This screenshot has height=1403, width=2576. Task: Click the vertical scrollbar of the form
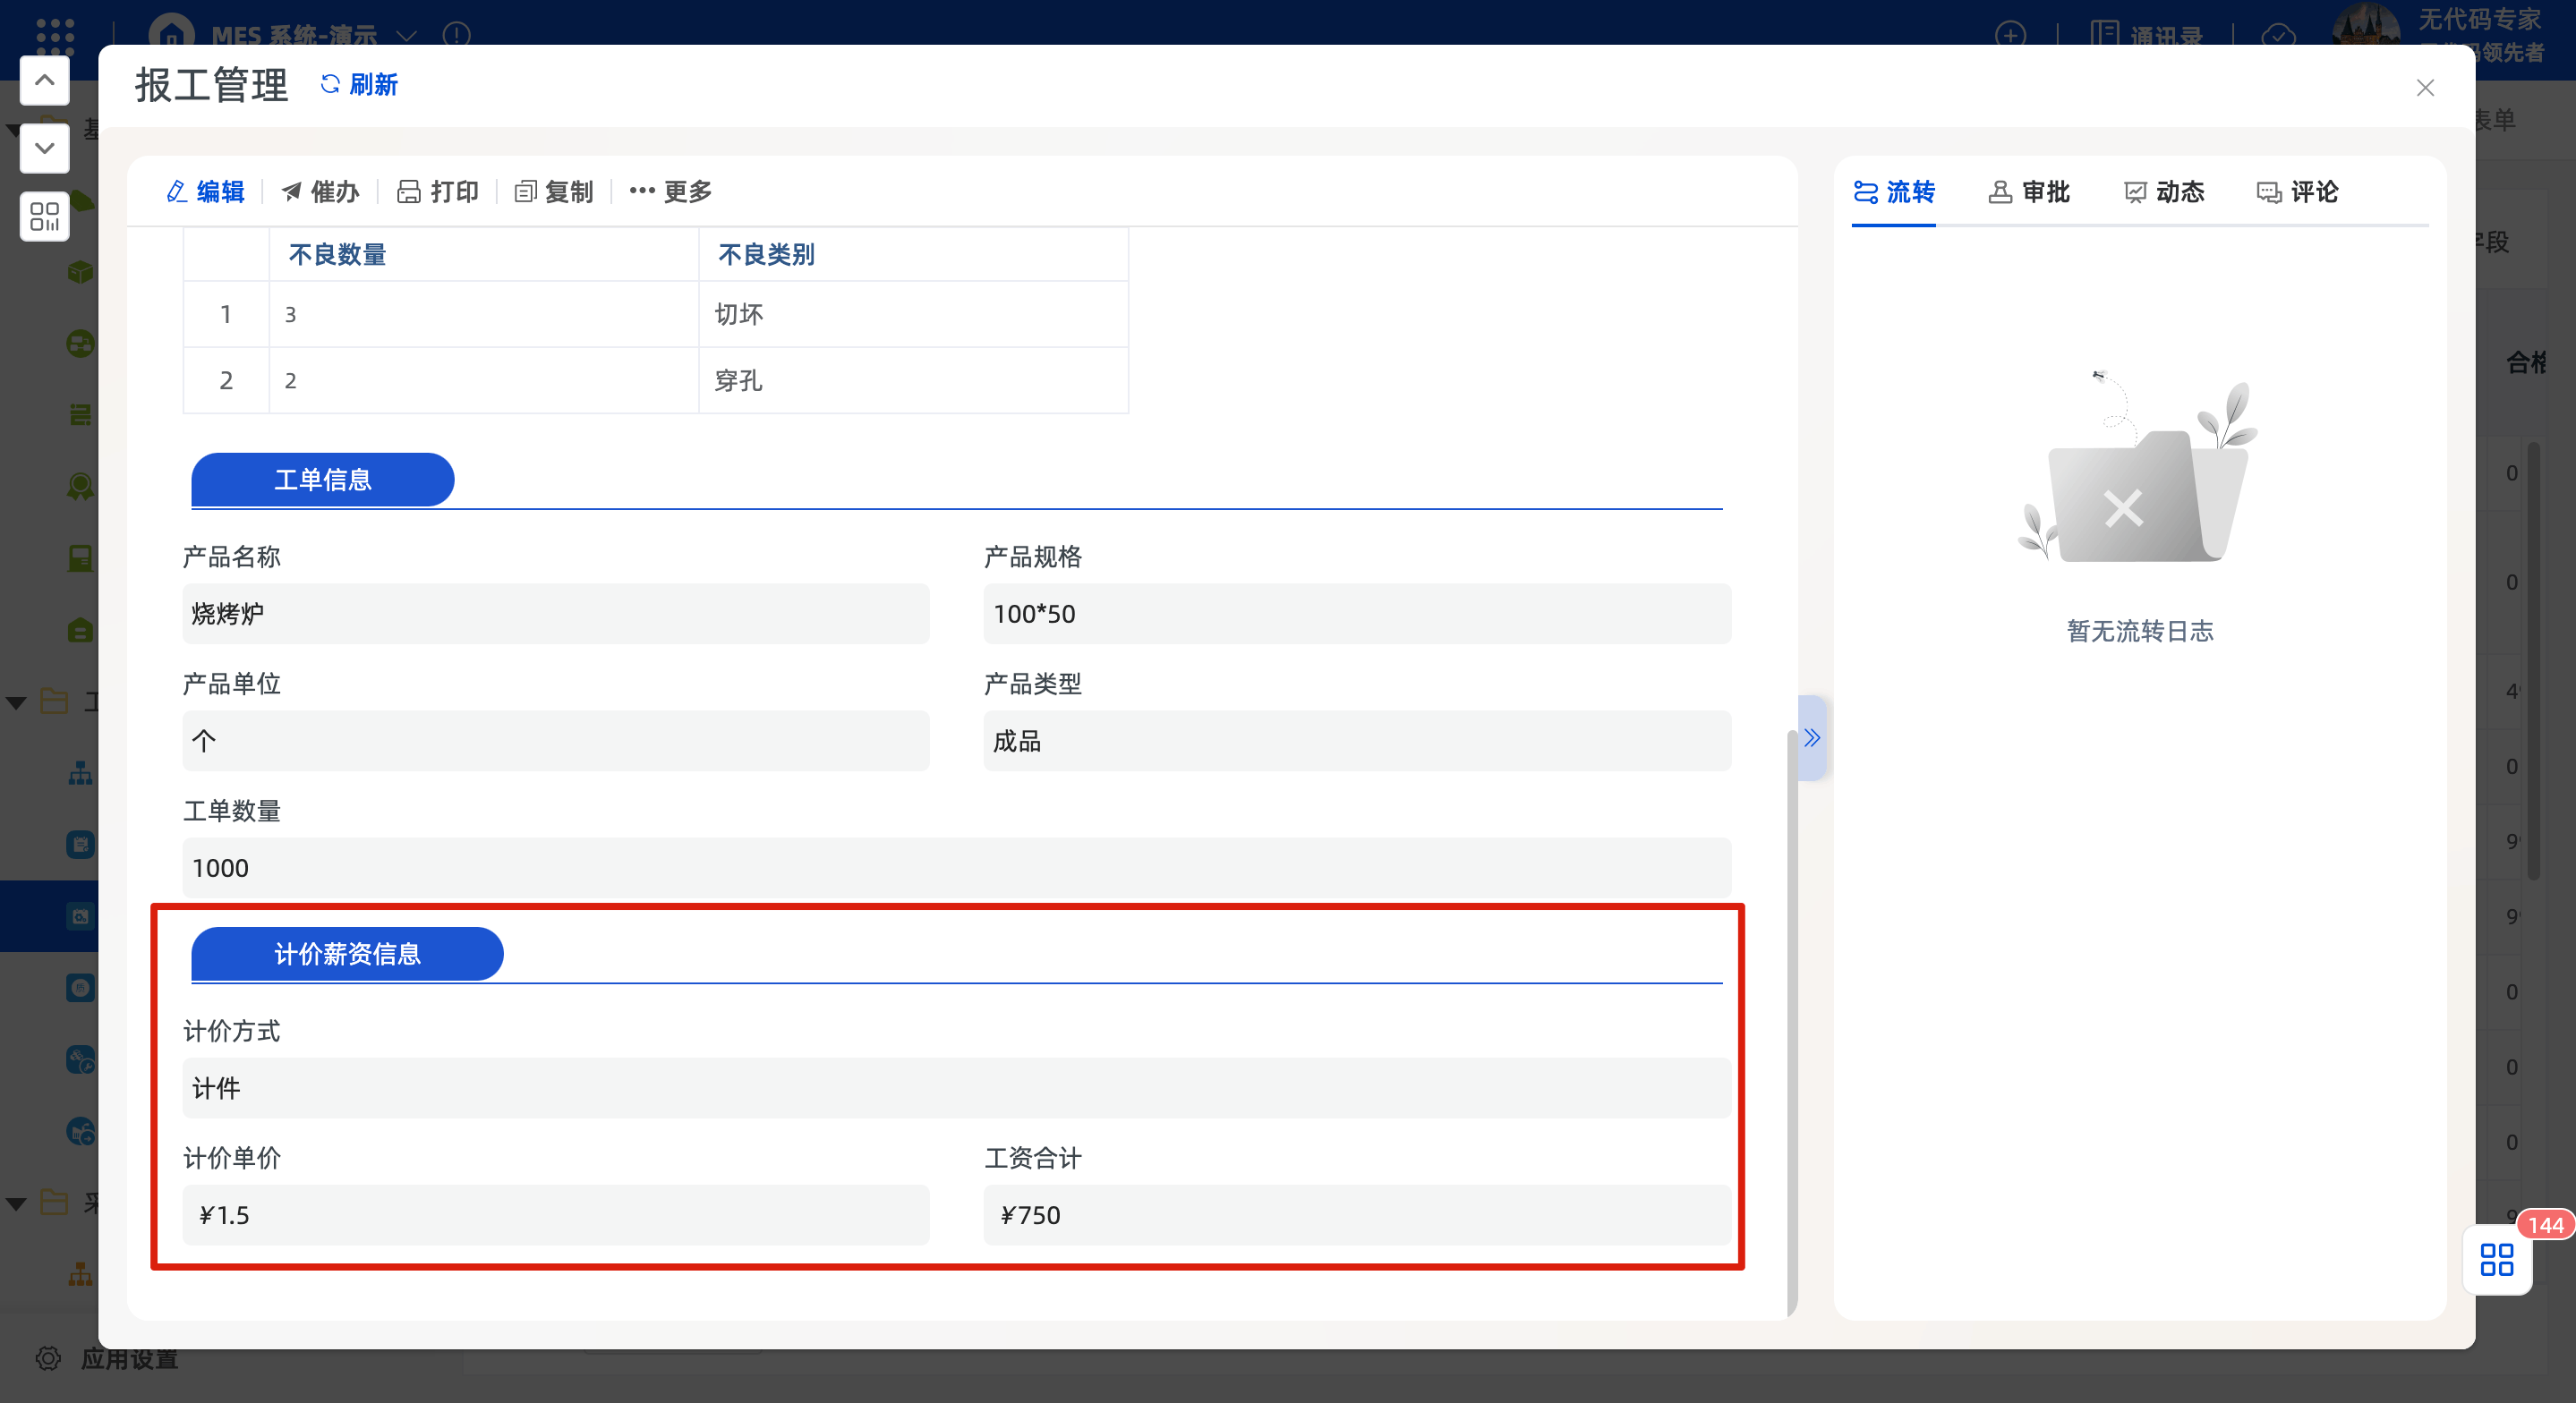click(x=1791, y=1020)
